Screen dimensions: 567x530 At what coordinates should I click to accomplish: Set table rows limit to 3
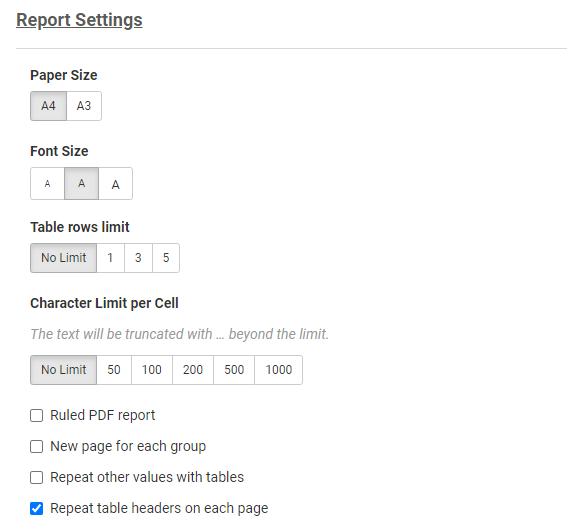tap(138, 258)
